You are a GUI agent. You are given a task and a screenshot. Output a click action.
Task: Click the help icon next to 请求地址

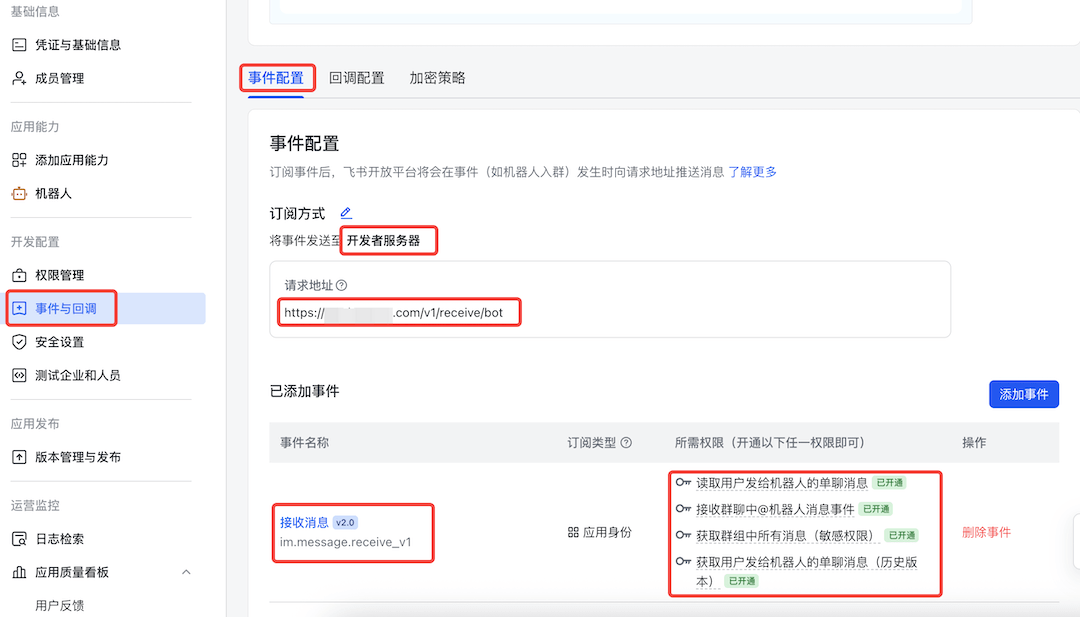click(x=342, y=285)
